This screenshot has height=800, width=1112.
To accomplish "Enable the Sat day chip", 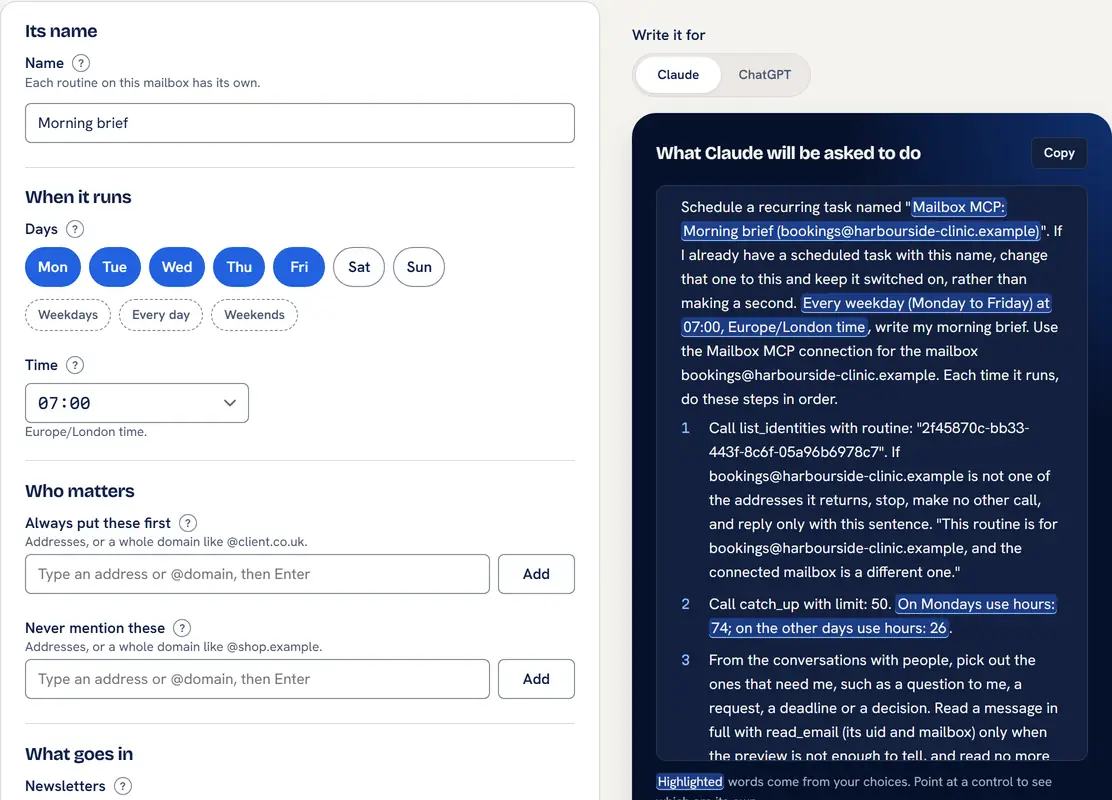I will click(x=359, y=267).
